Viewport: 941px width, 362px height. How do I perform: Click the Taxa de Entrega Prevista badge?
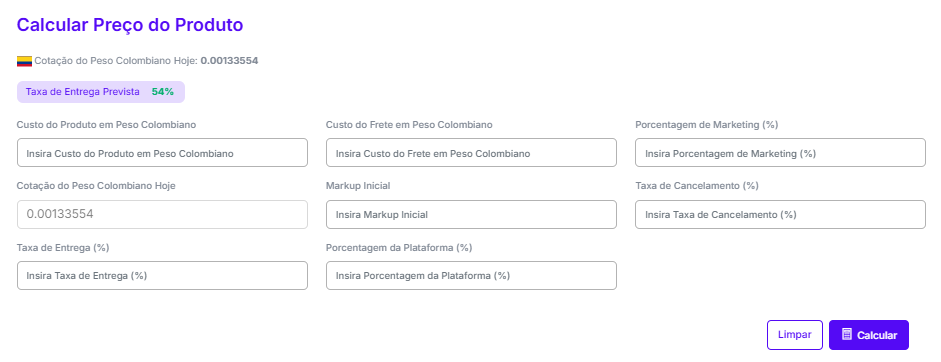coord(101,92)
